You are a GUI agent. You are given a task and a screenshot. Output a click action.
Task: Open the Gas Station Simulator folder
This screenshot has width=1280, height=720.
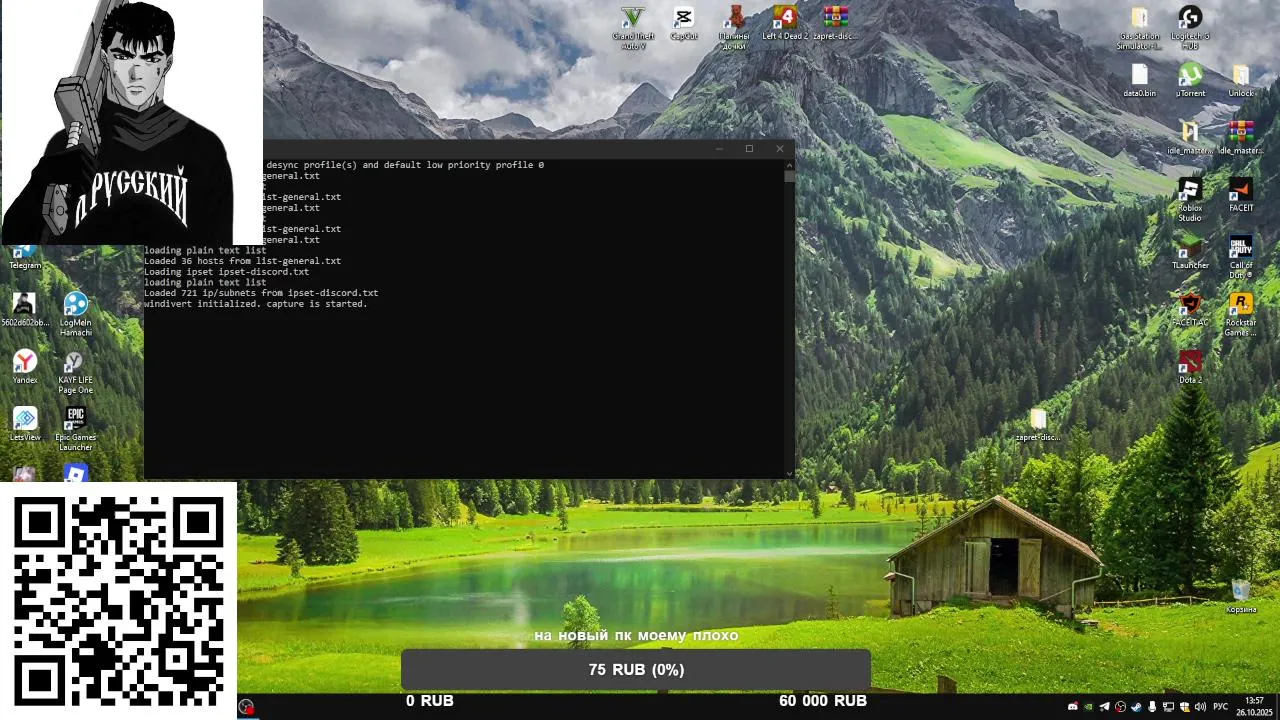[1139, 28]
